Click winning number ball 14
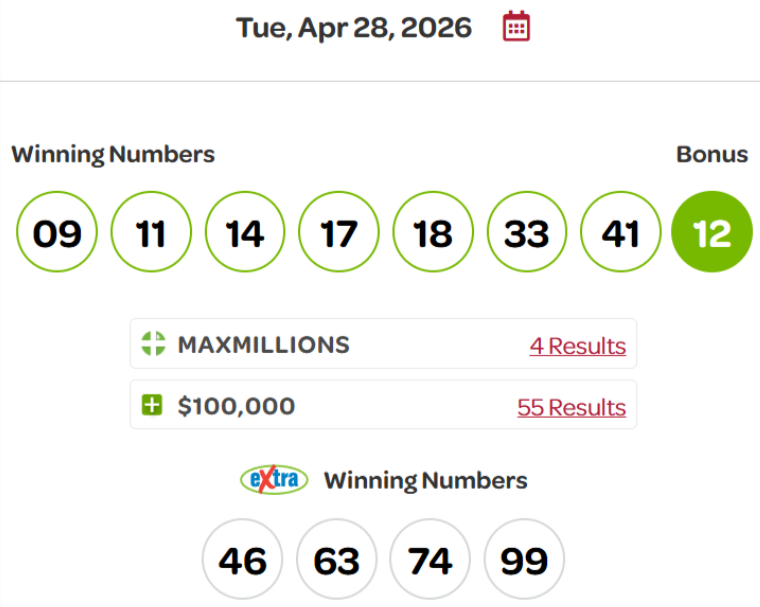Viewport: 760px width, 607px height. tap(245, 233)
